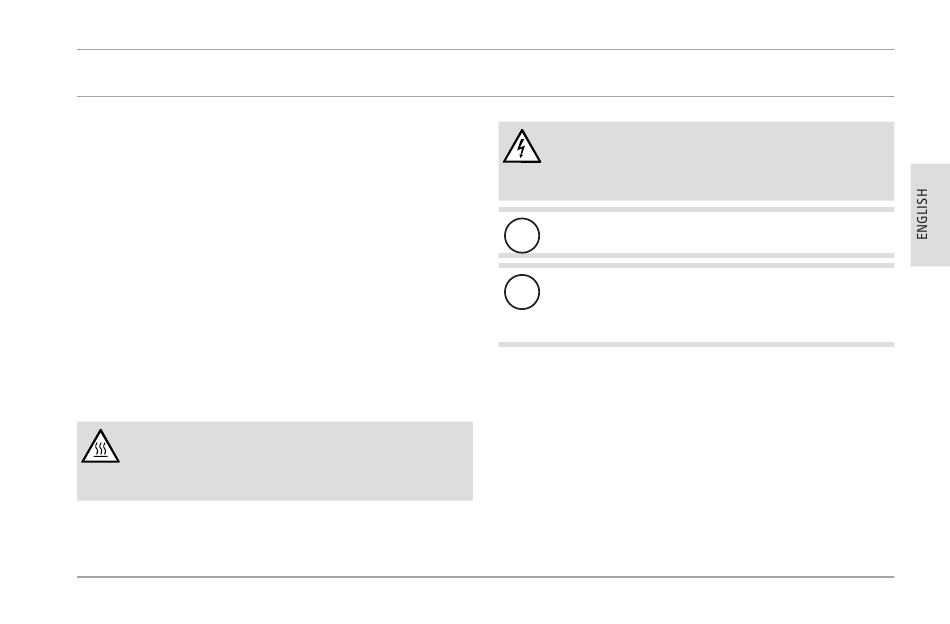The height and width of the screenshot is (624, 950).
Task: Click the electrical hazard lightning triangle icon
Action: tap(522, 146)
